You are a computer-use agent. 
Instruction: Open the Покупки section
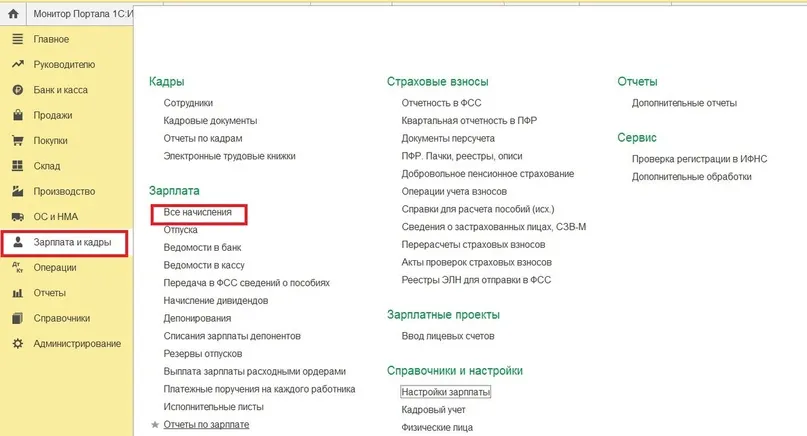pos(50,140)
